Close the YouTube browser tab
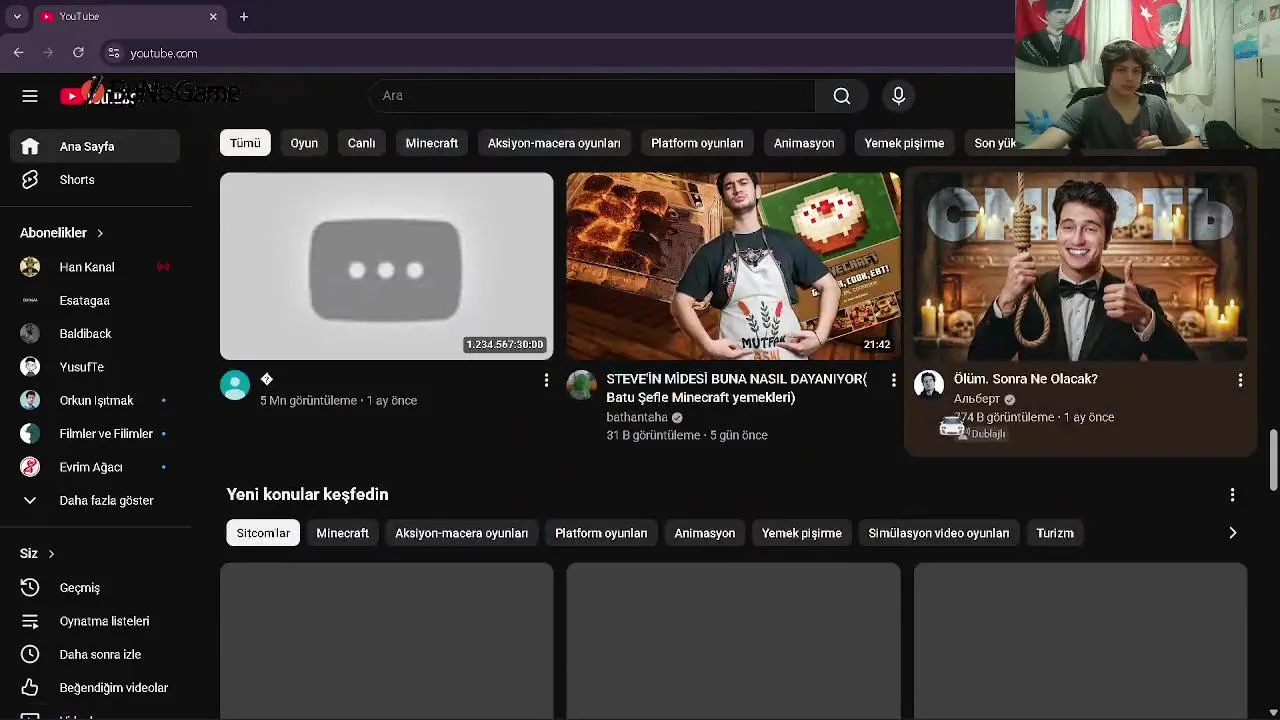This screenshot has width=1280, height=720. point(213,17)
